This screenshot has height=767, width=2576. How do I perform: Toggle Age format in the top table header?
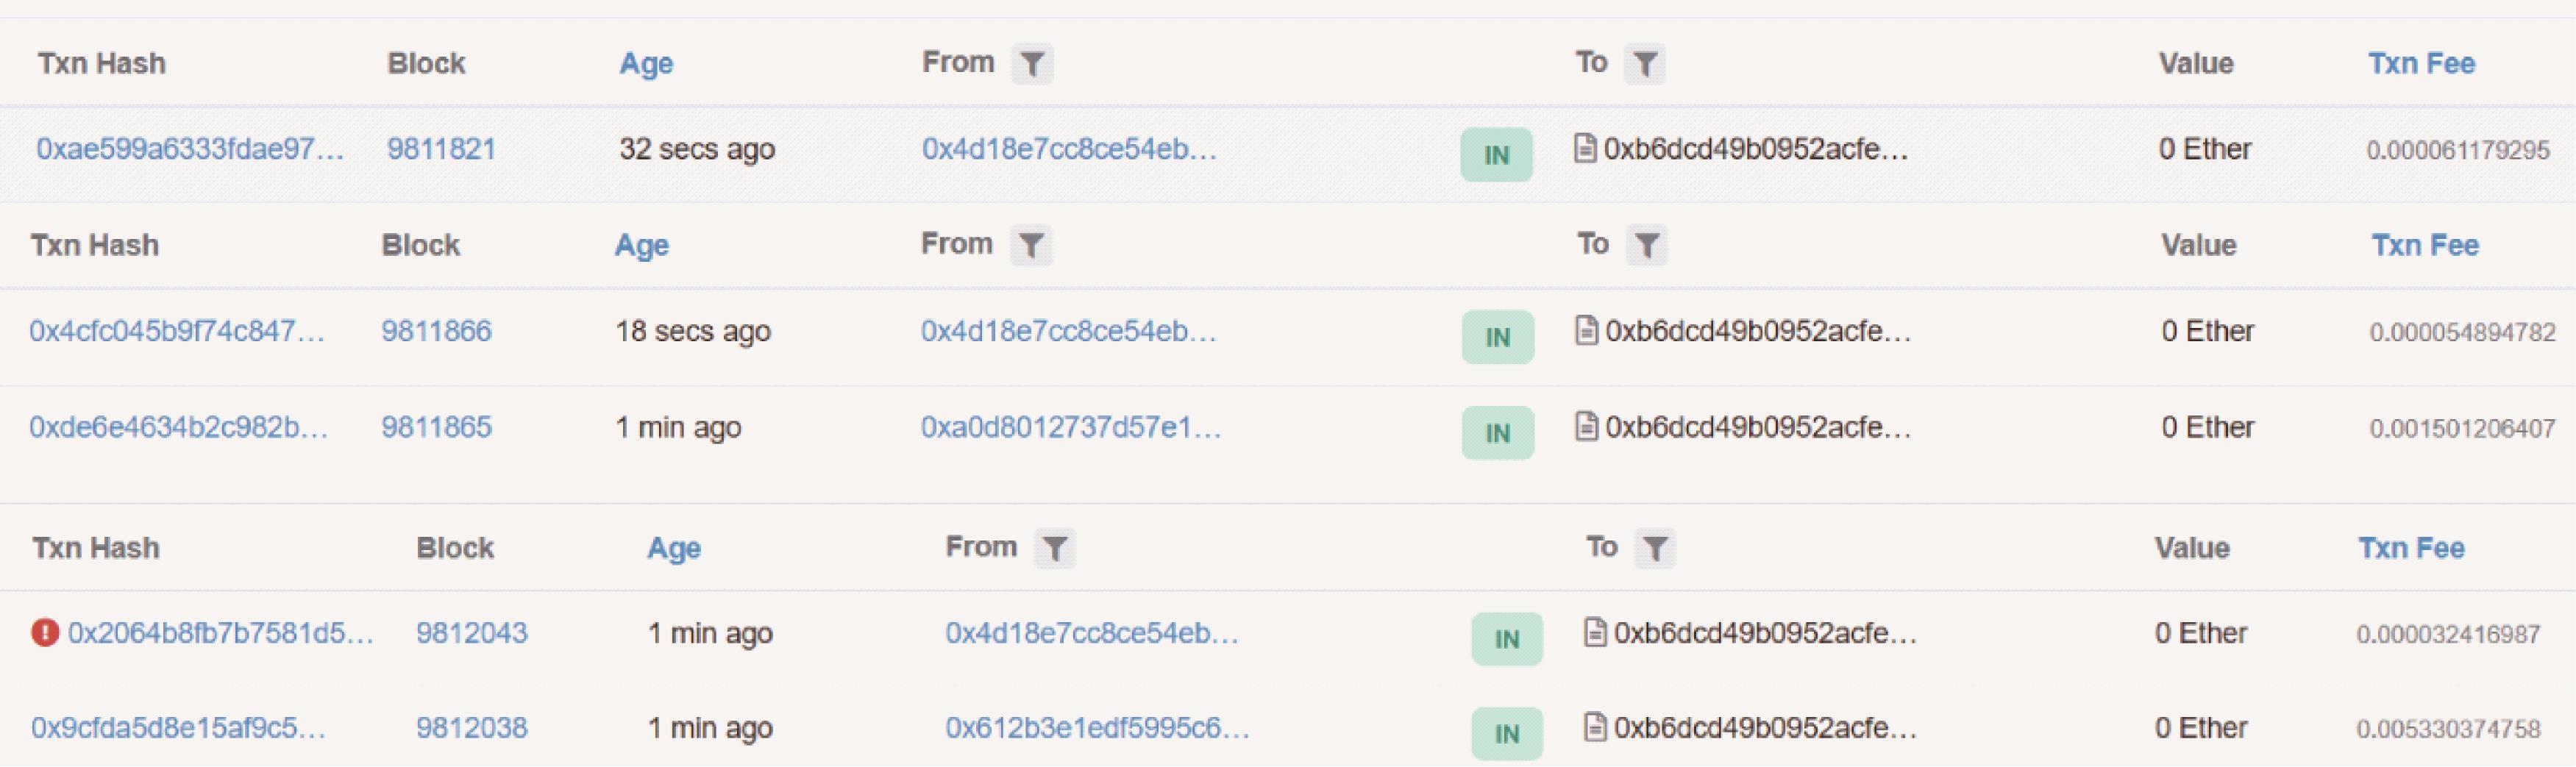coord(646,64)
